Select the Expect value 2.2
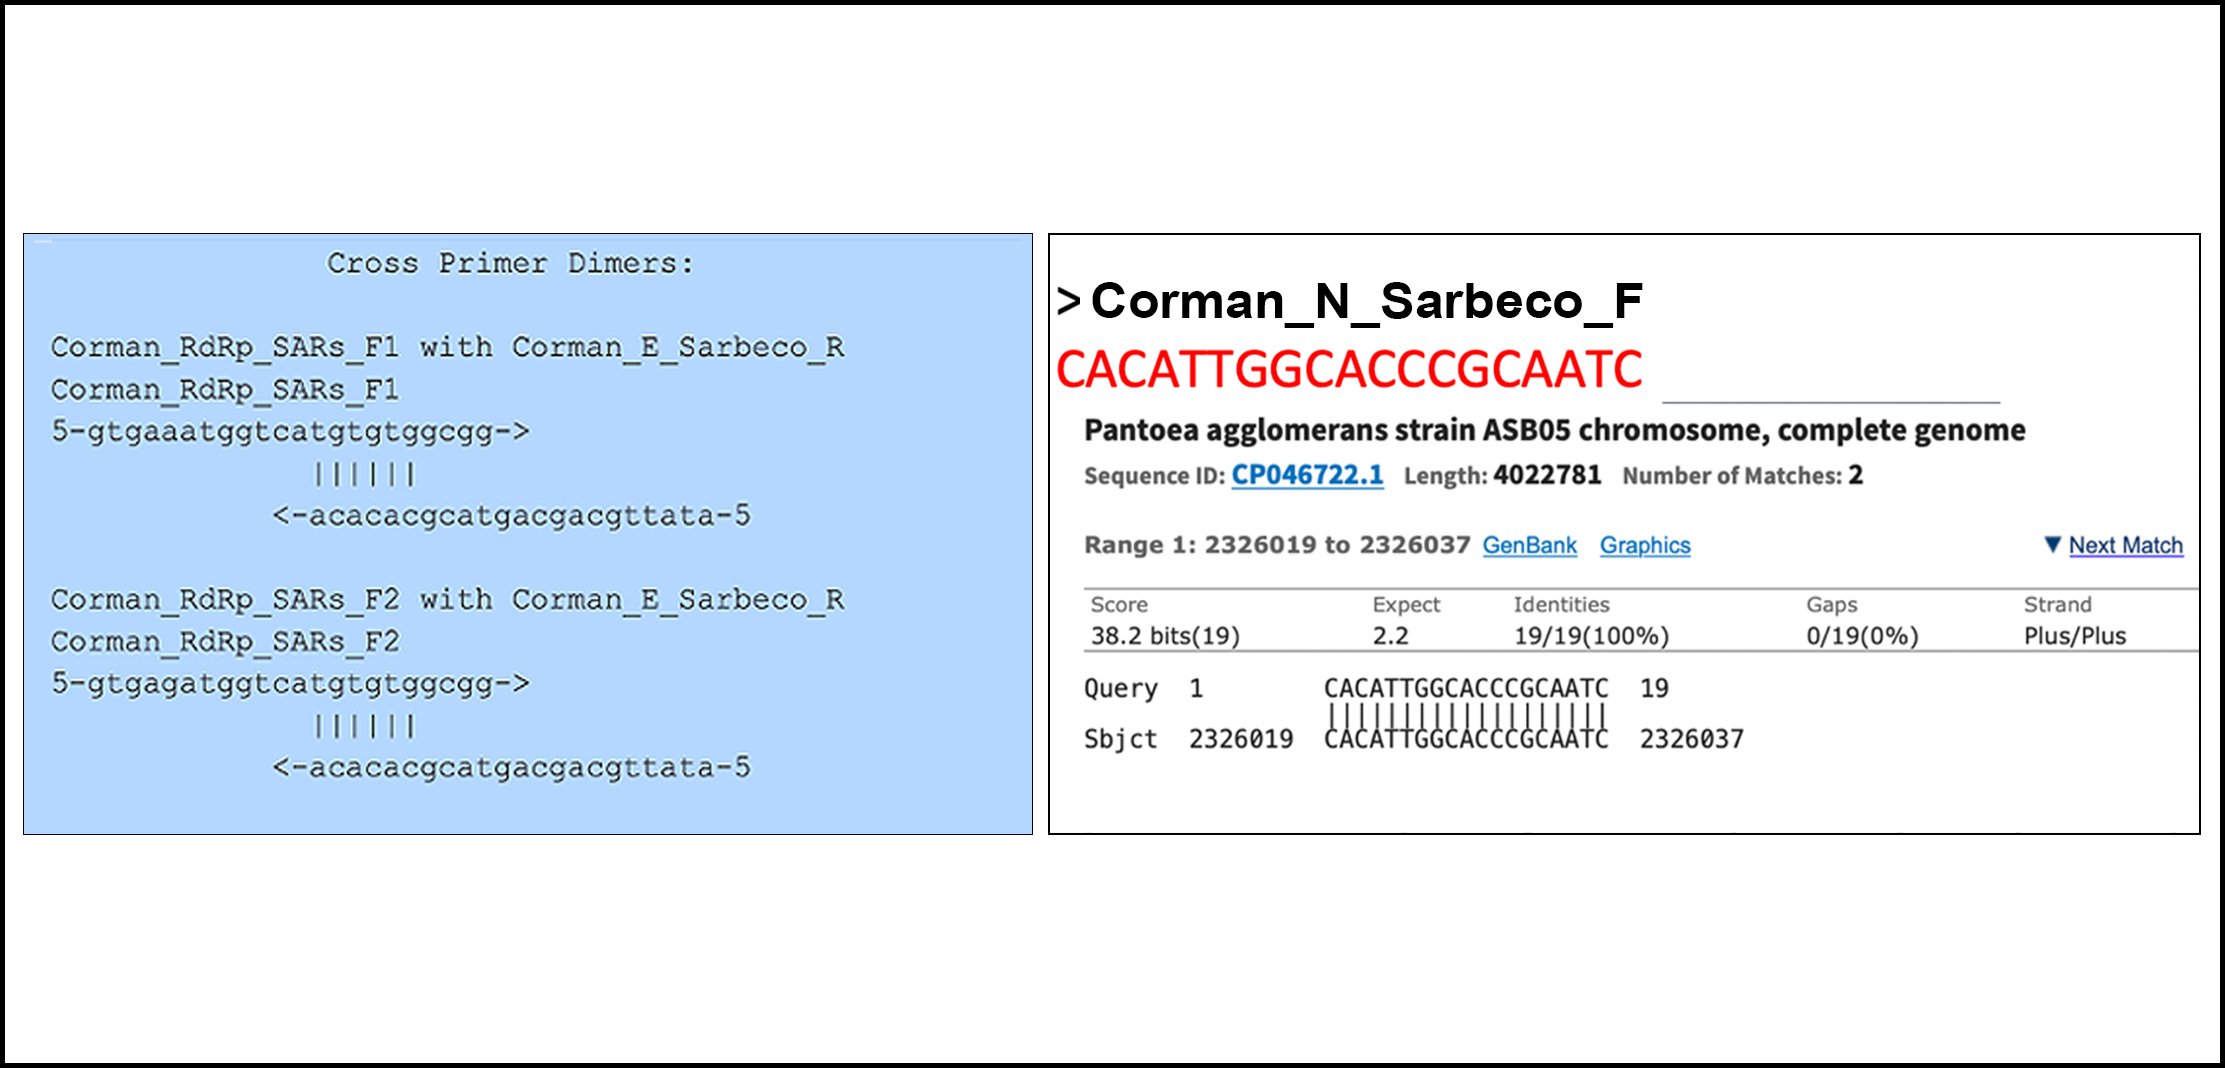Image resolution: width=2225 pixels, height=1068 pixels. click(x=1390, y=635)
